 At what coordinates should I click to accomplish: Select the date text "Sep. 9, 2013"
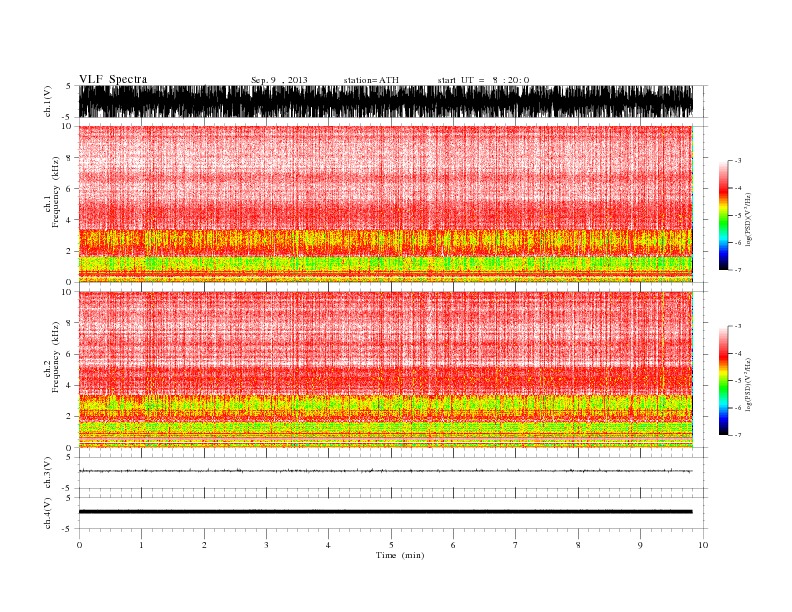(x=279, y=80)
